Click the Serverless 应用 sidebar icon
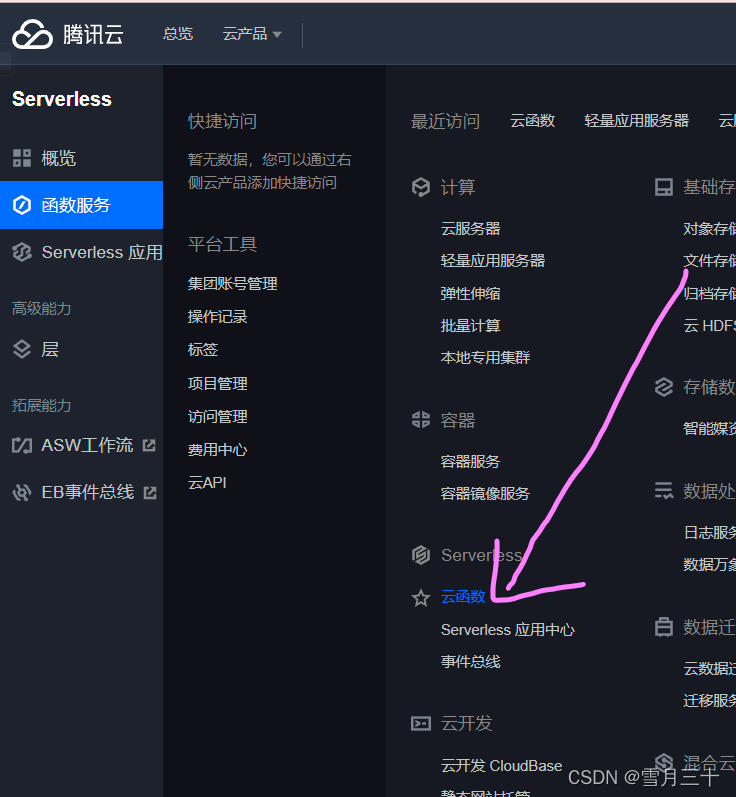The width and height of the screenshot is (736, 797). [22, 252]
